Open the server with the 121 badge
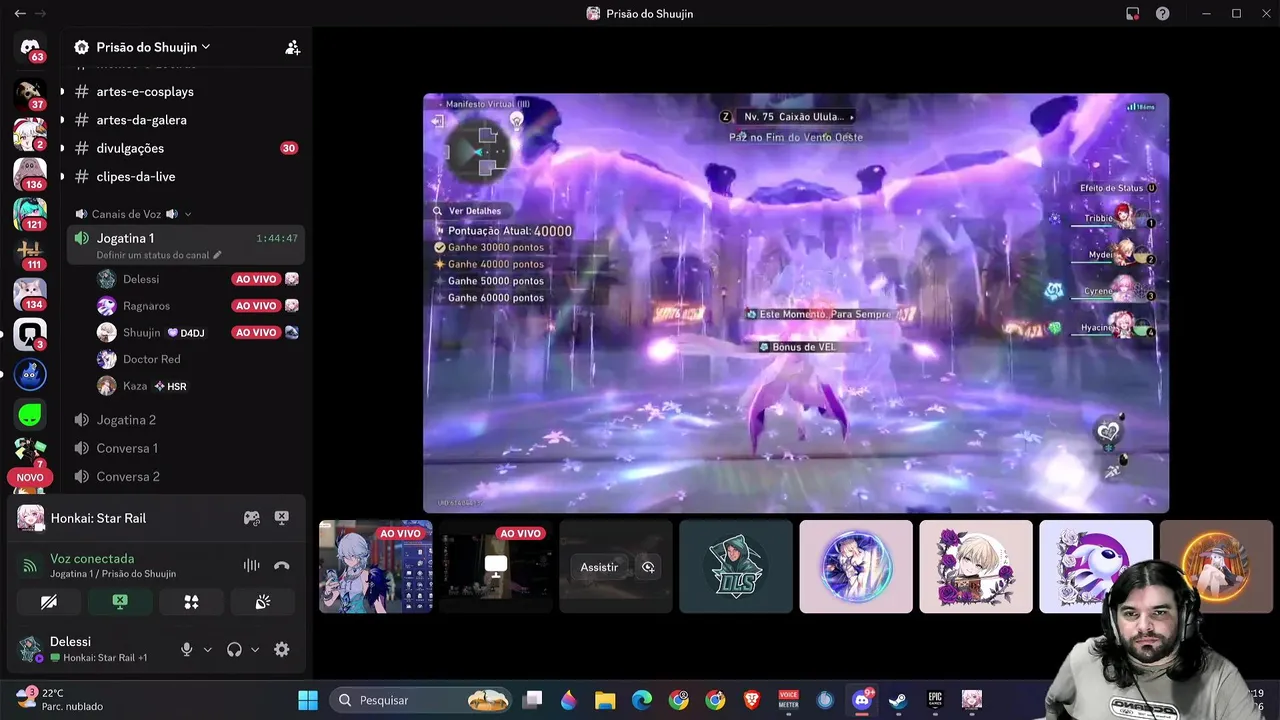This screenshot has height=720, width=1280. tap(30, 213)
